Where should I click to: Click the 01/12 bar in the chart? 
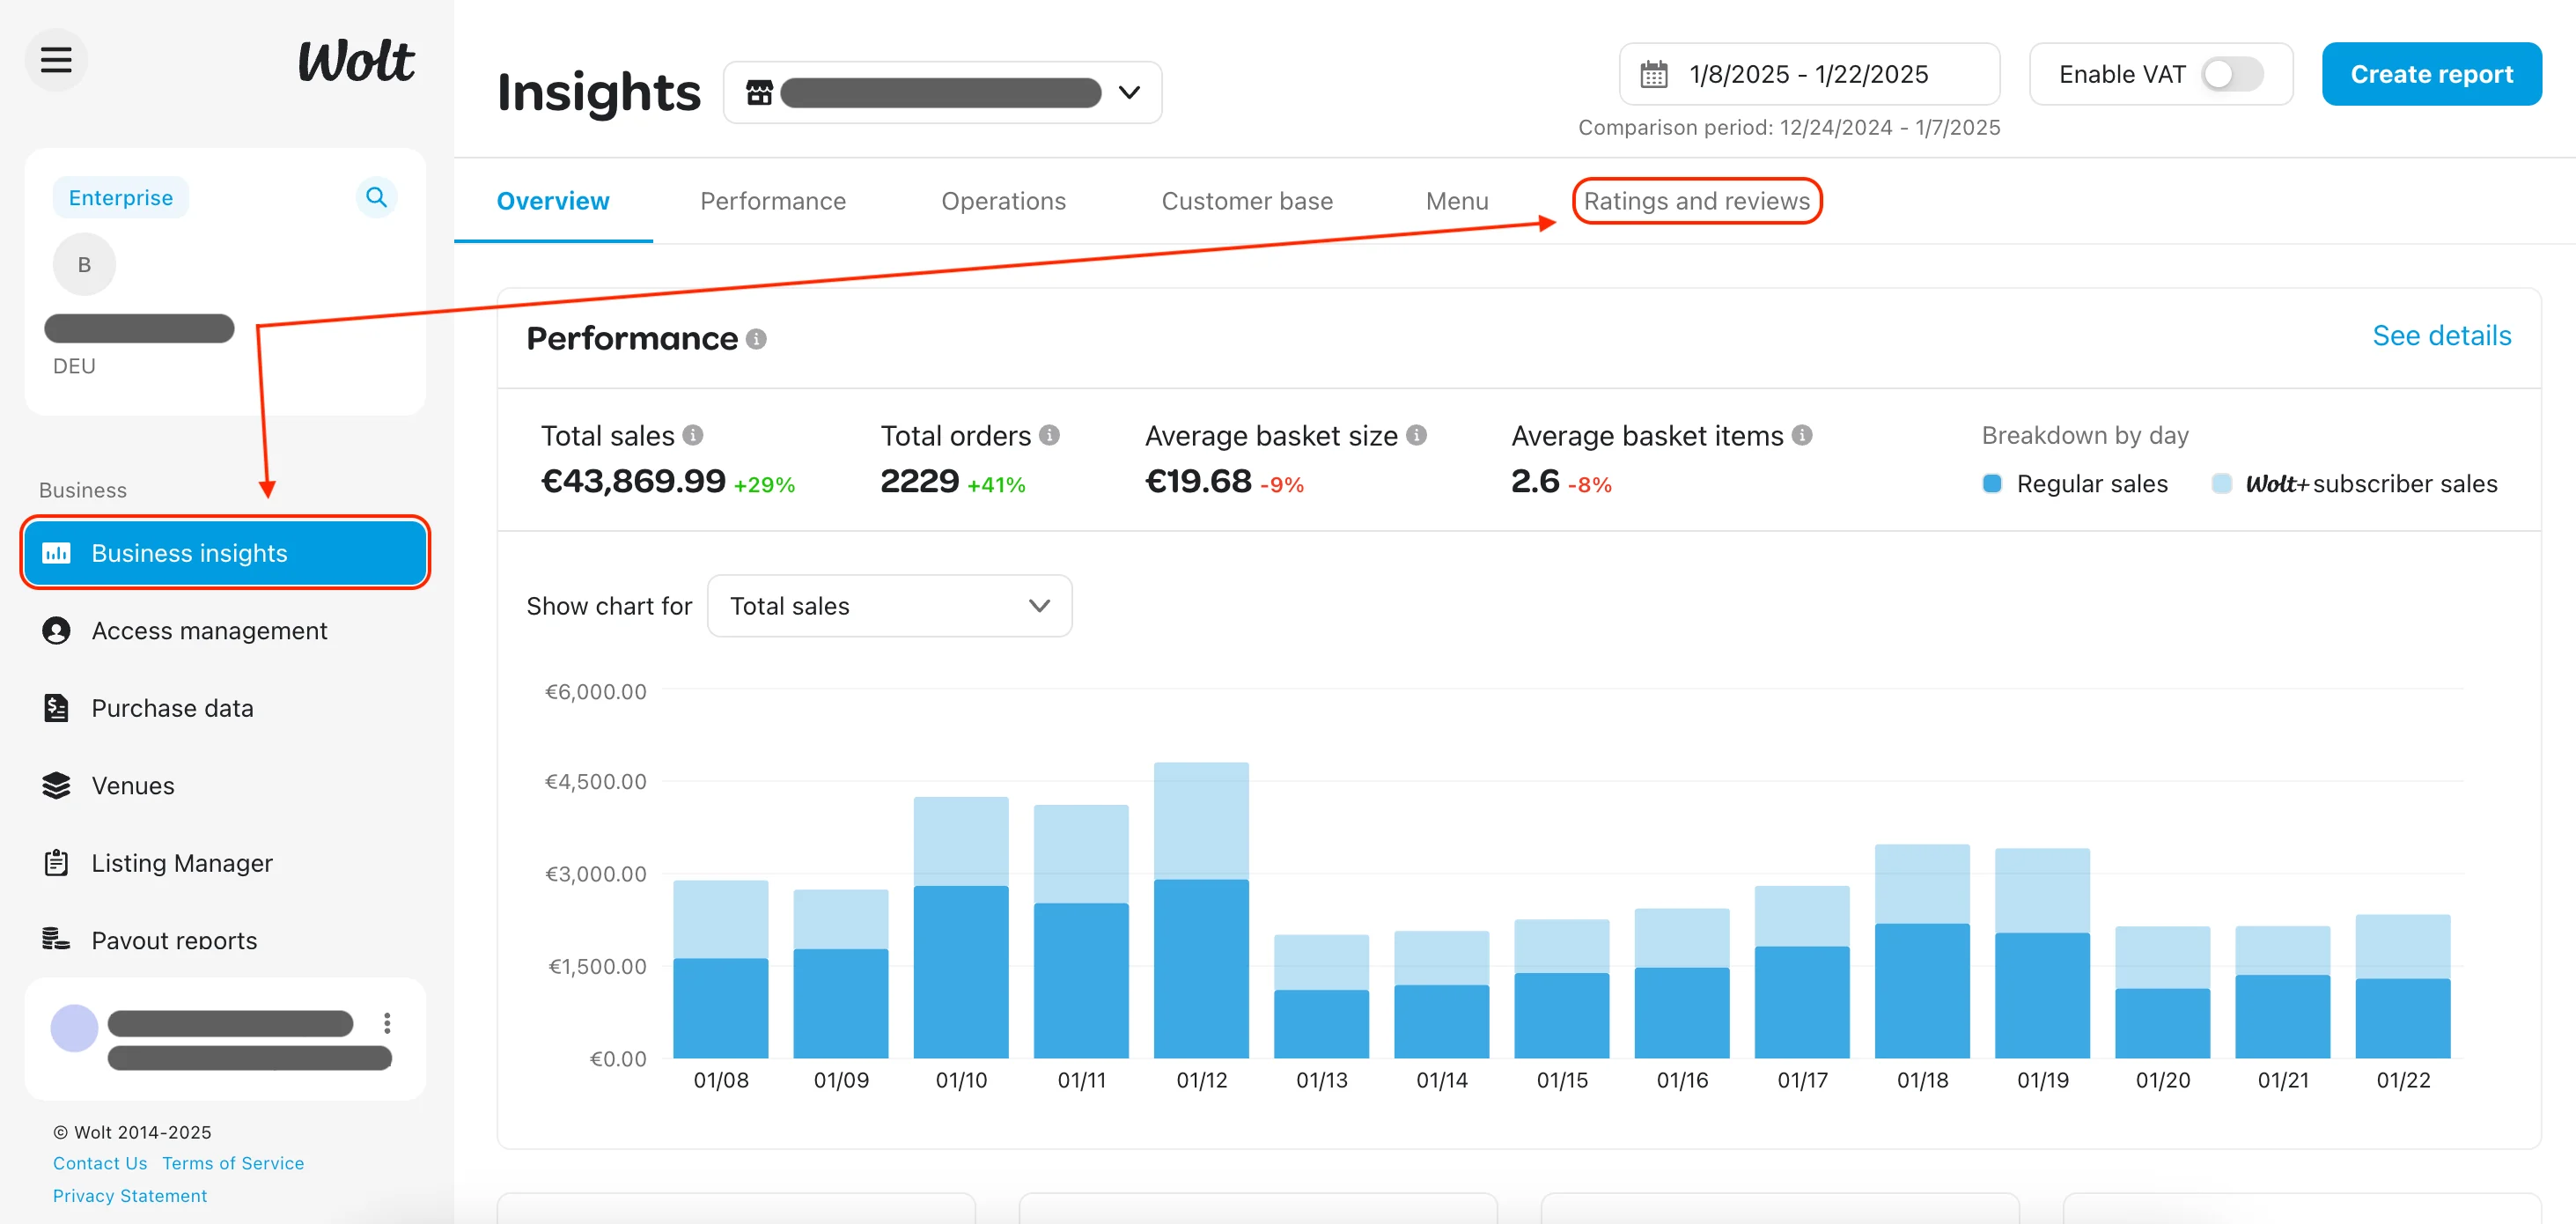coord(1201,910)
